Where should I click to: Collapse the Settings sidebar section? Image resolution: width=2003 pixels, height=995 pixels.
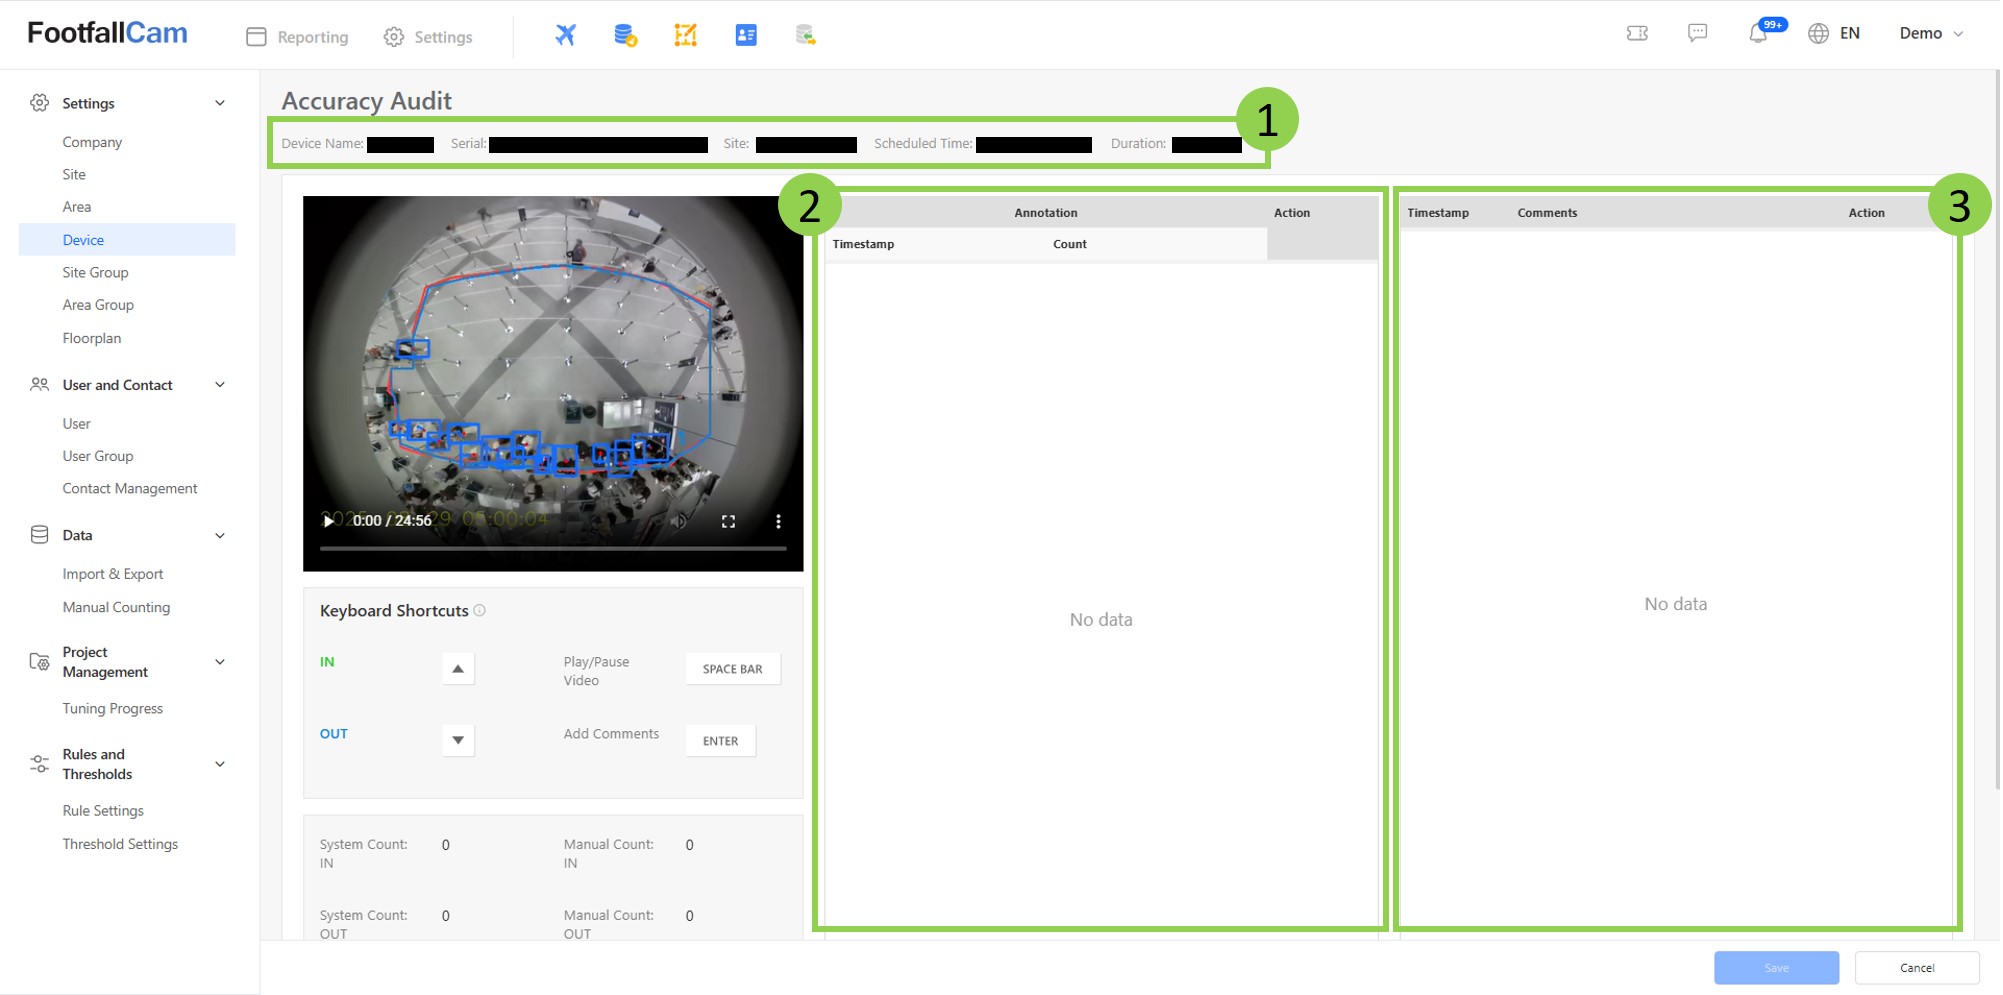tap(220, 103)
